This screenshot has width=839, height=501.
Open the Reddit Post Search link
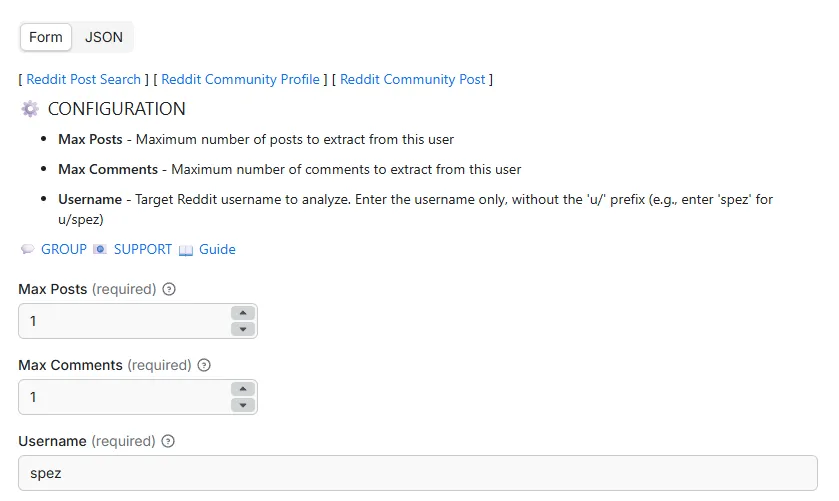tap(83, 79)
